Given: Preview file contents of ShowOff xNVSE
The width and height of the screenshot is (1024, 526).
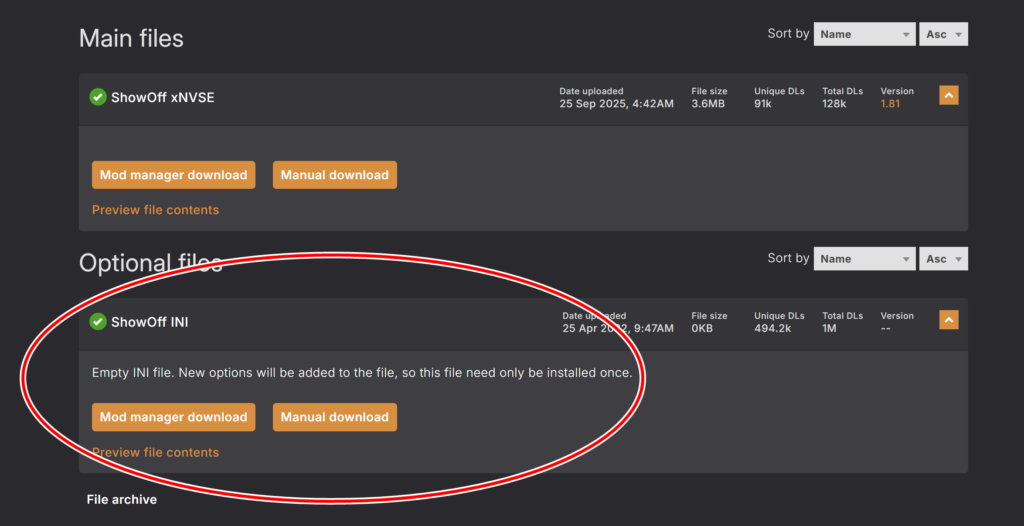Looking at the screenshot, I should (155, 210).
